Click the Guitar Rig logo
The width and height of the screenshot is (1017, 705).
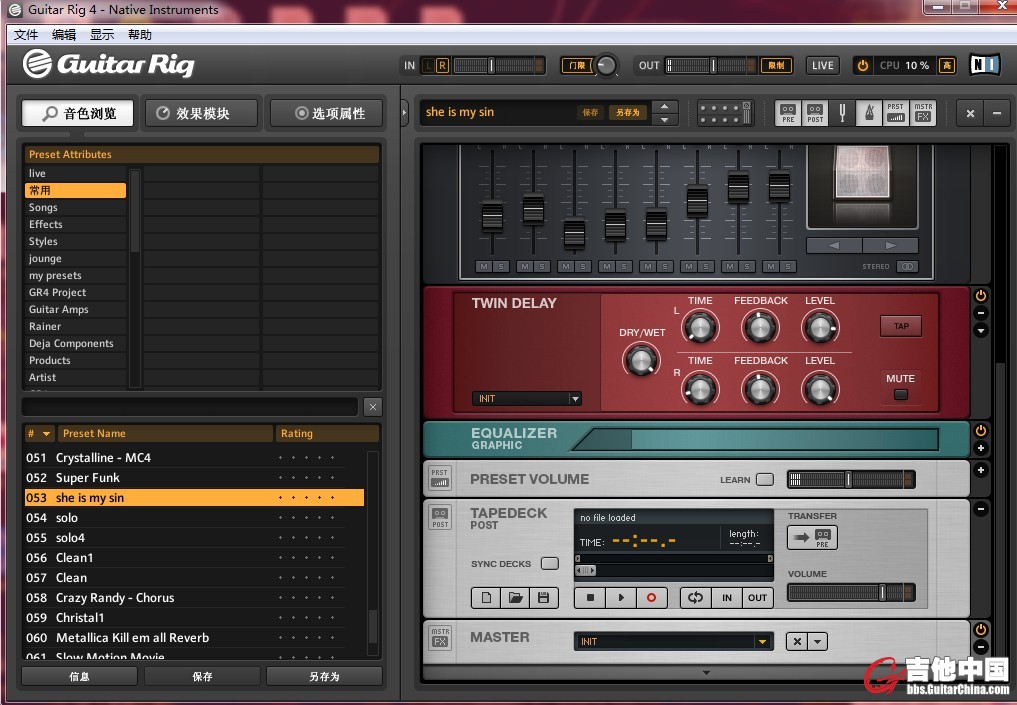(x=109, y=64)
